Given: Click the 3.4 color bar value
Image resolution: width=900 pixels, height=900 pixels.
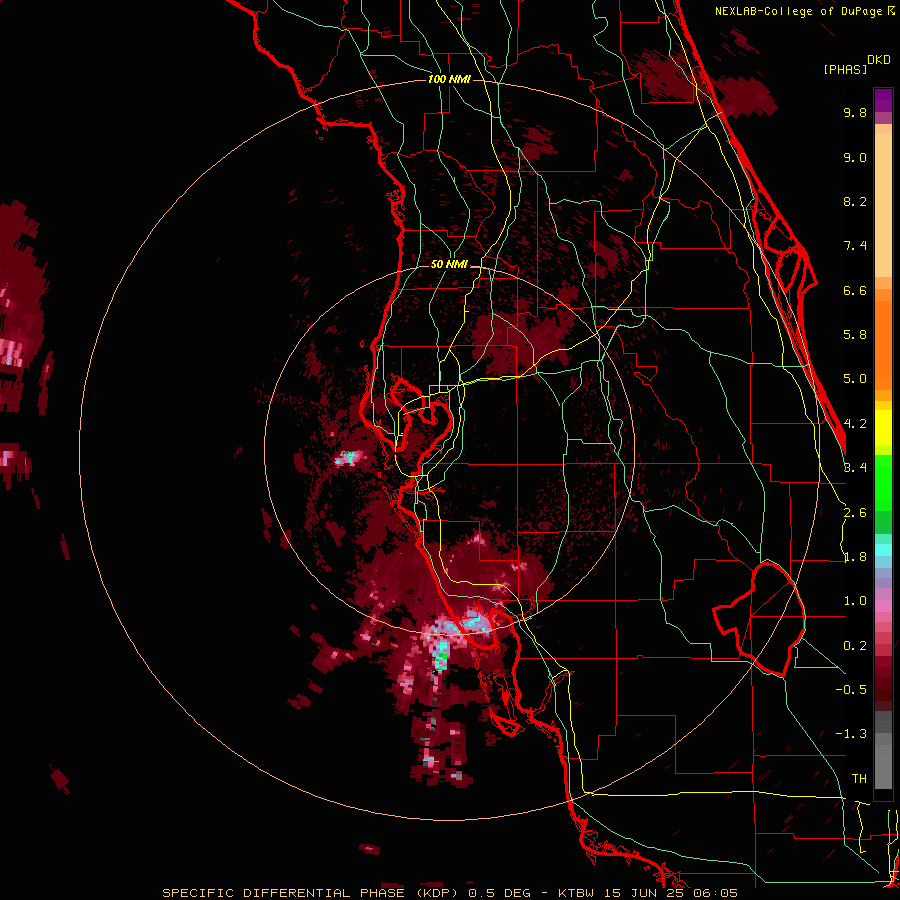Looking at the screenshot, I should pos(855,468).
